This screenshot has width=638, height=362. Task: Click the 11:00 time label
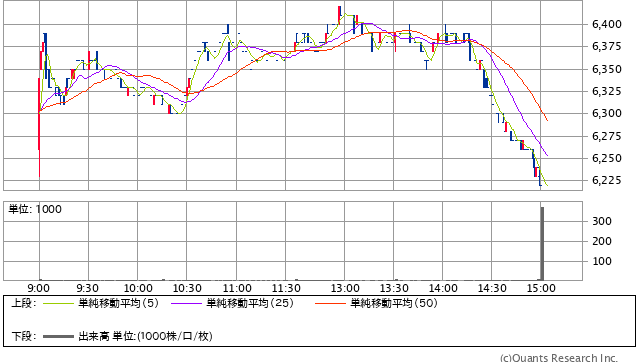237,288
